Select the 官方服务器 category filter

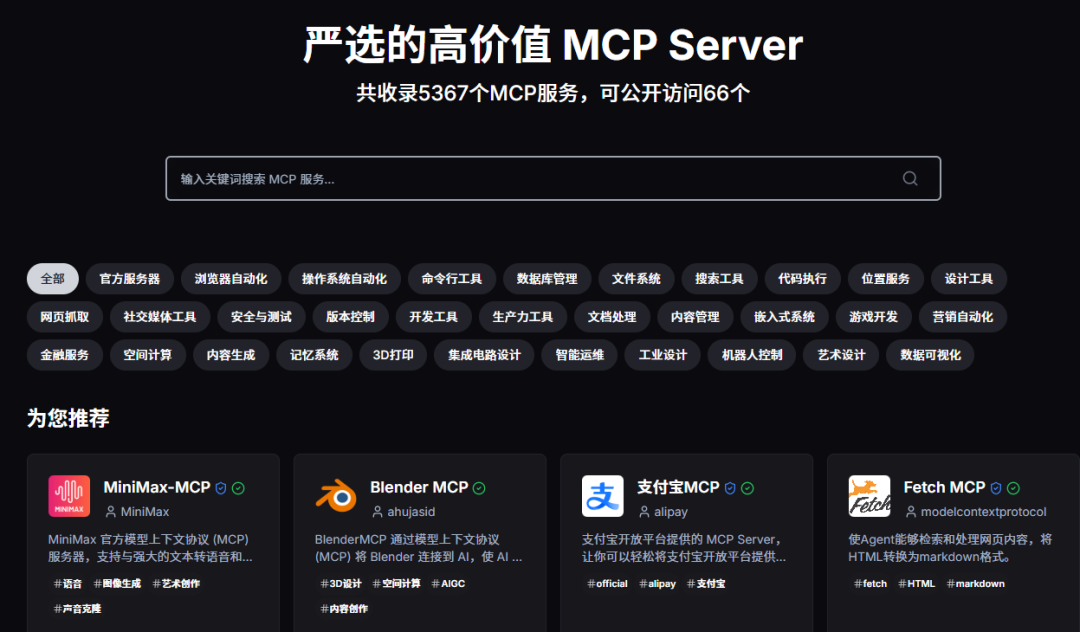click(x=129, y=279)
